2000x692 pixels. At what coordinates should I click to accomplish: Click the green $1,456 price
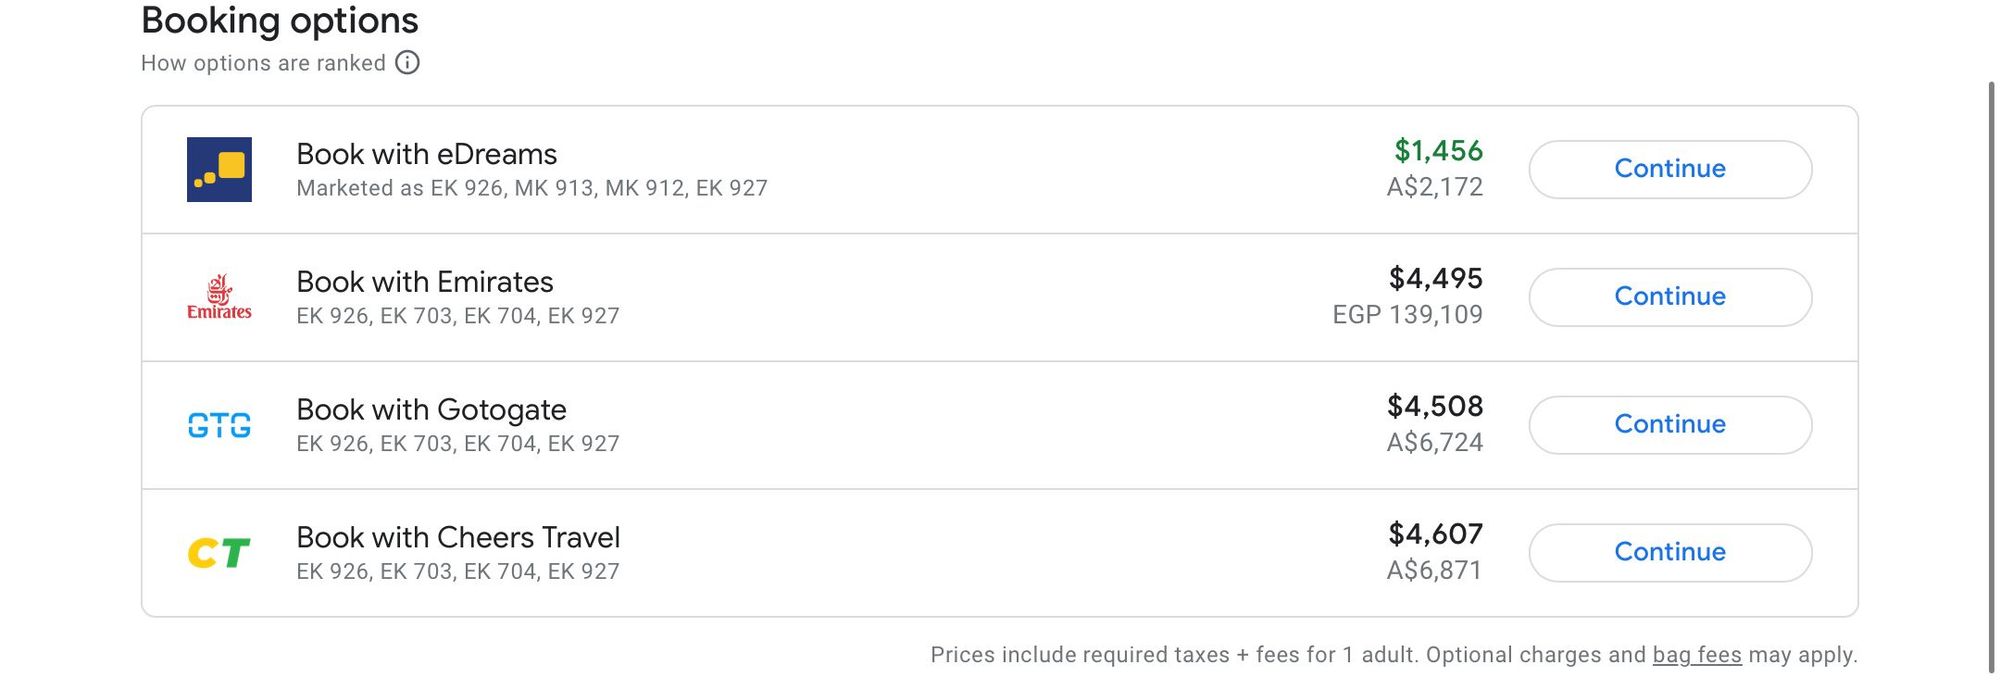pos(1438,151)
